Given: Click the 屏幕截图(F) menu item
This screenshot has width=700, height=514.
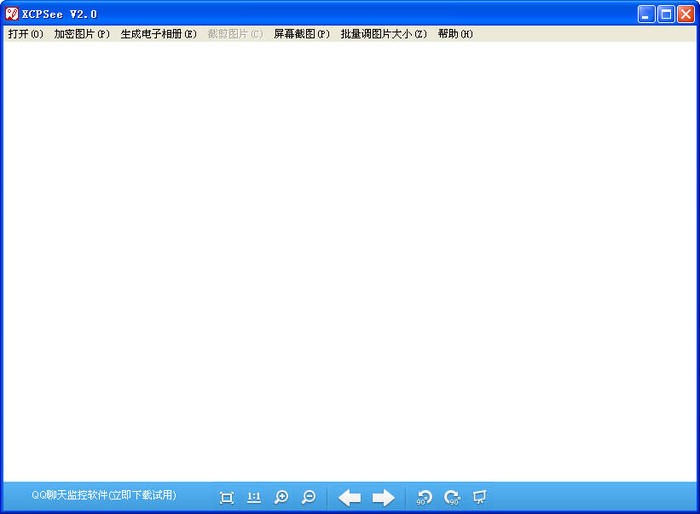Looking at the screenshot, I should (301, 34).
